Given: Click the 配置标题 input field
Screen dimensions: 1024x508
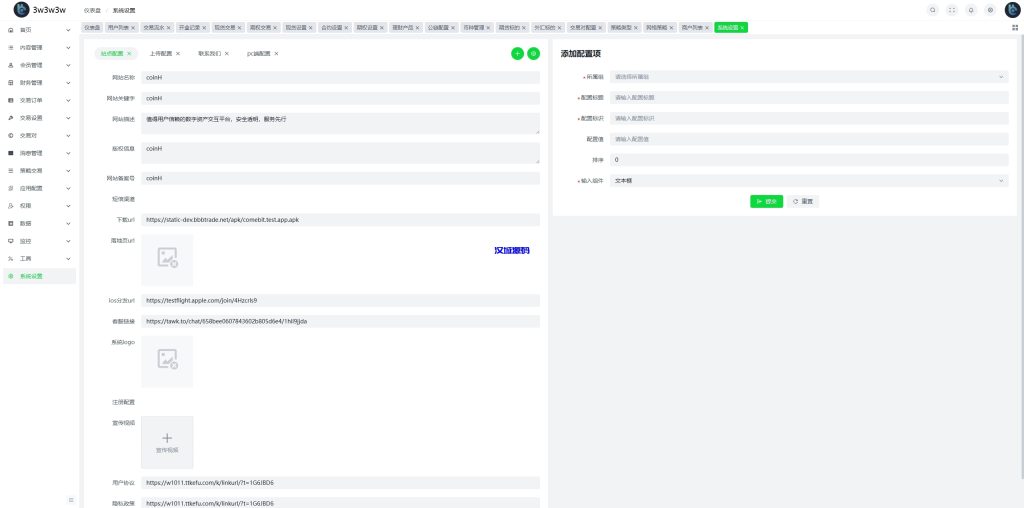Looking at the screenshot, I should [808, 97].
